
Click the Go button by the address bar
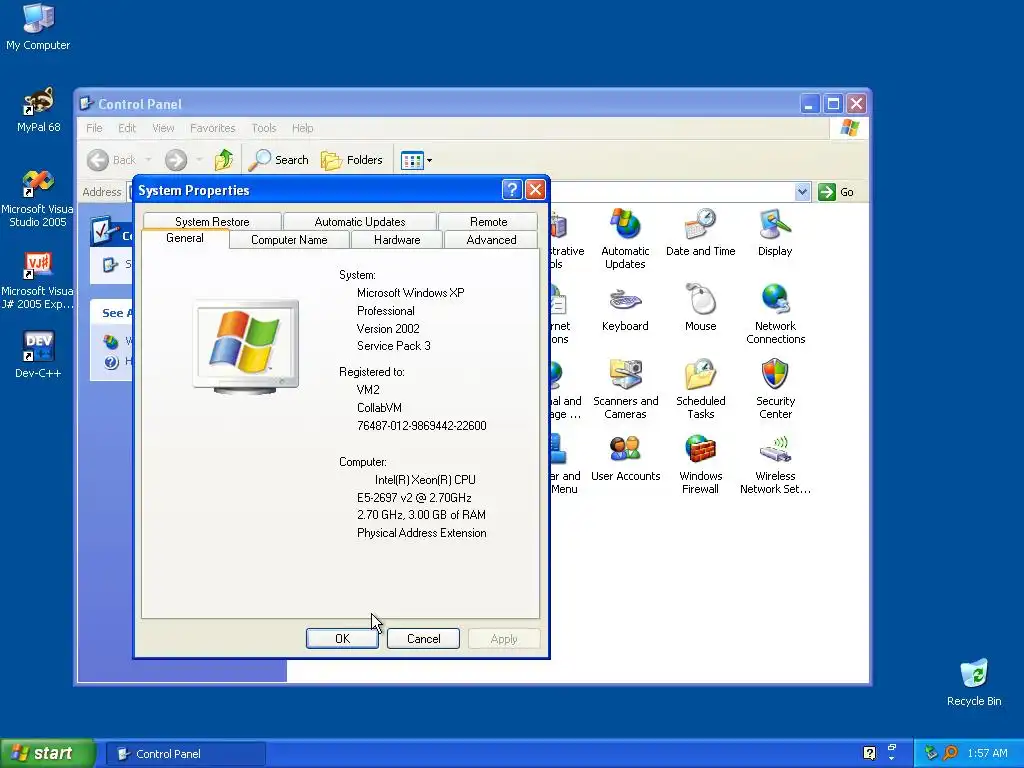click(837, 192)
